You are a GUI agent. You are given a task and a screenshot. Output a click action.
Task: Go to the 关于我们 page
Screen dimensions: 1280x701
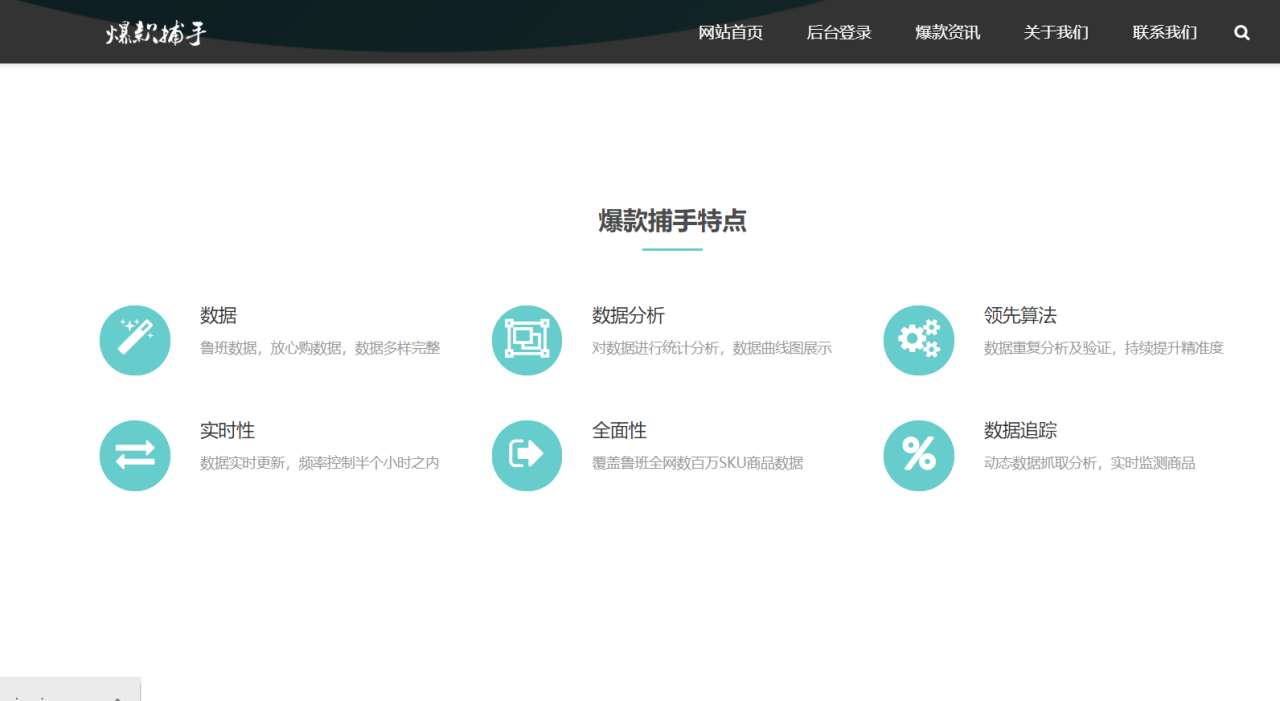pyautogui.click(x=1055, y=33)
